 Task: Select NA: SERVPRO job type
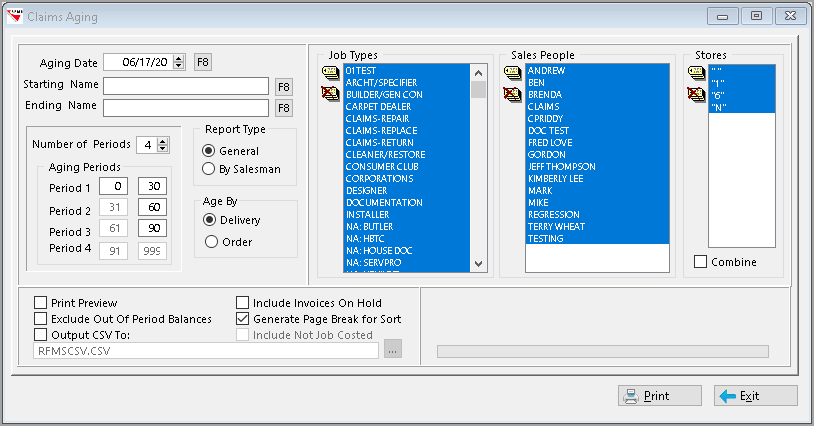coord(407,263)
